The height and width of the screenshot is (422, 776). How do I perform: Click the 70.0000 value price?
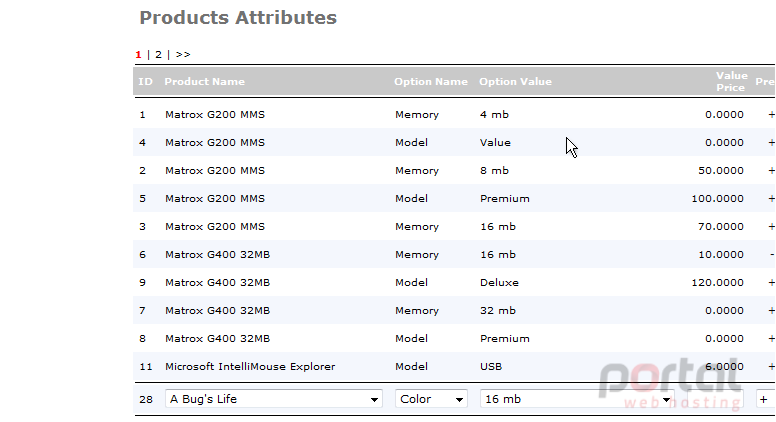pyautogui.click(x=721, y=227)
